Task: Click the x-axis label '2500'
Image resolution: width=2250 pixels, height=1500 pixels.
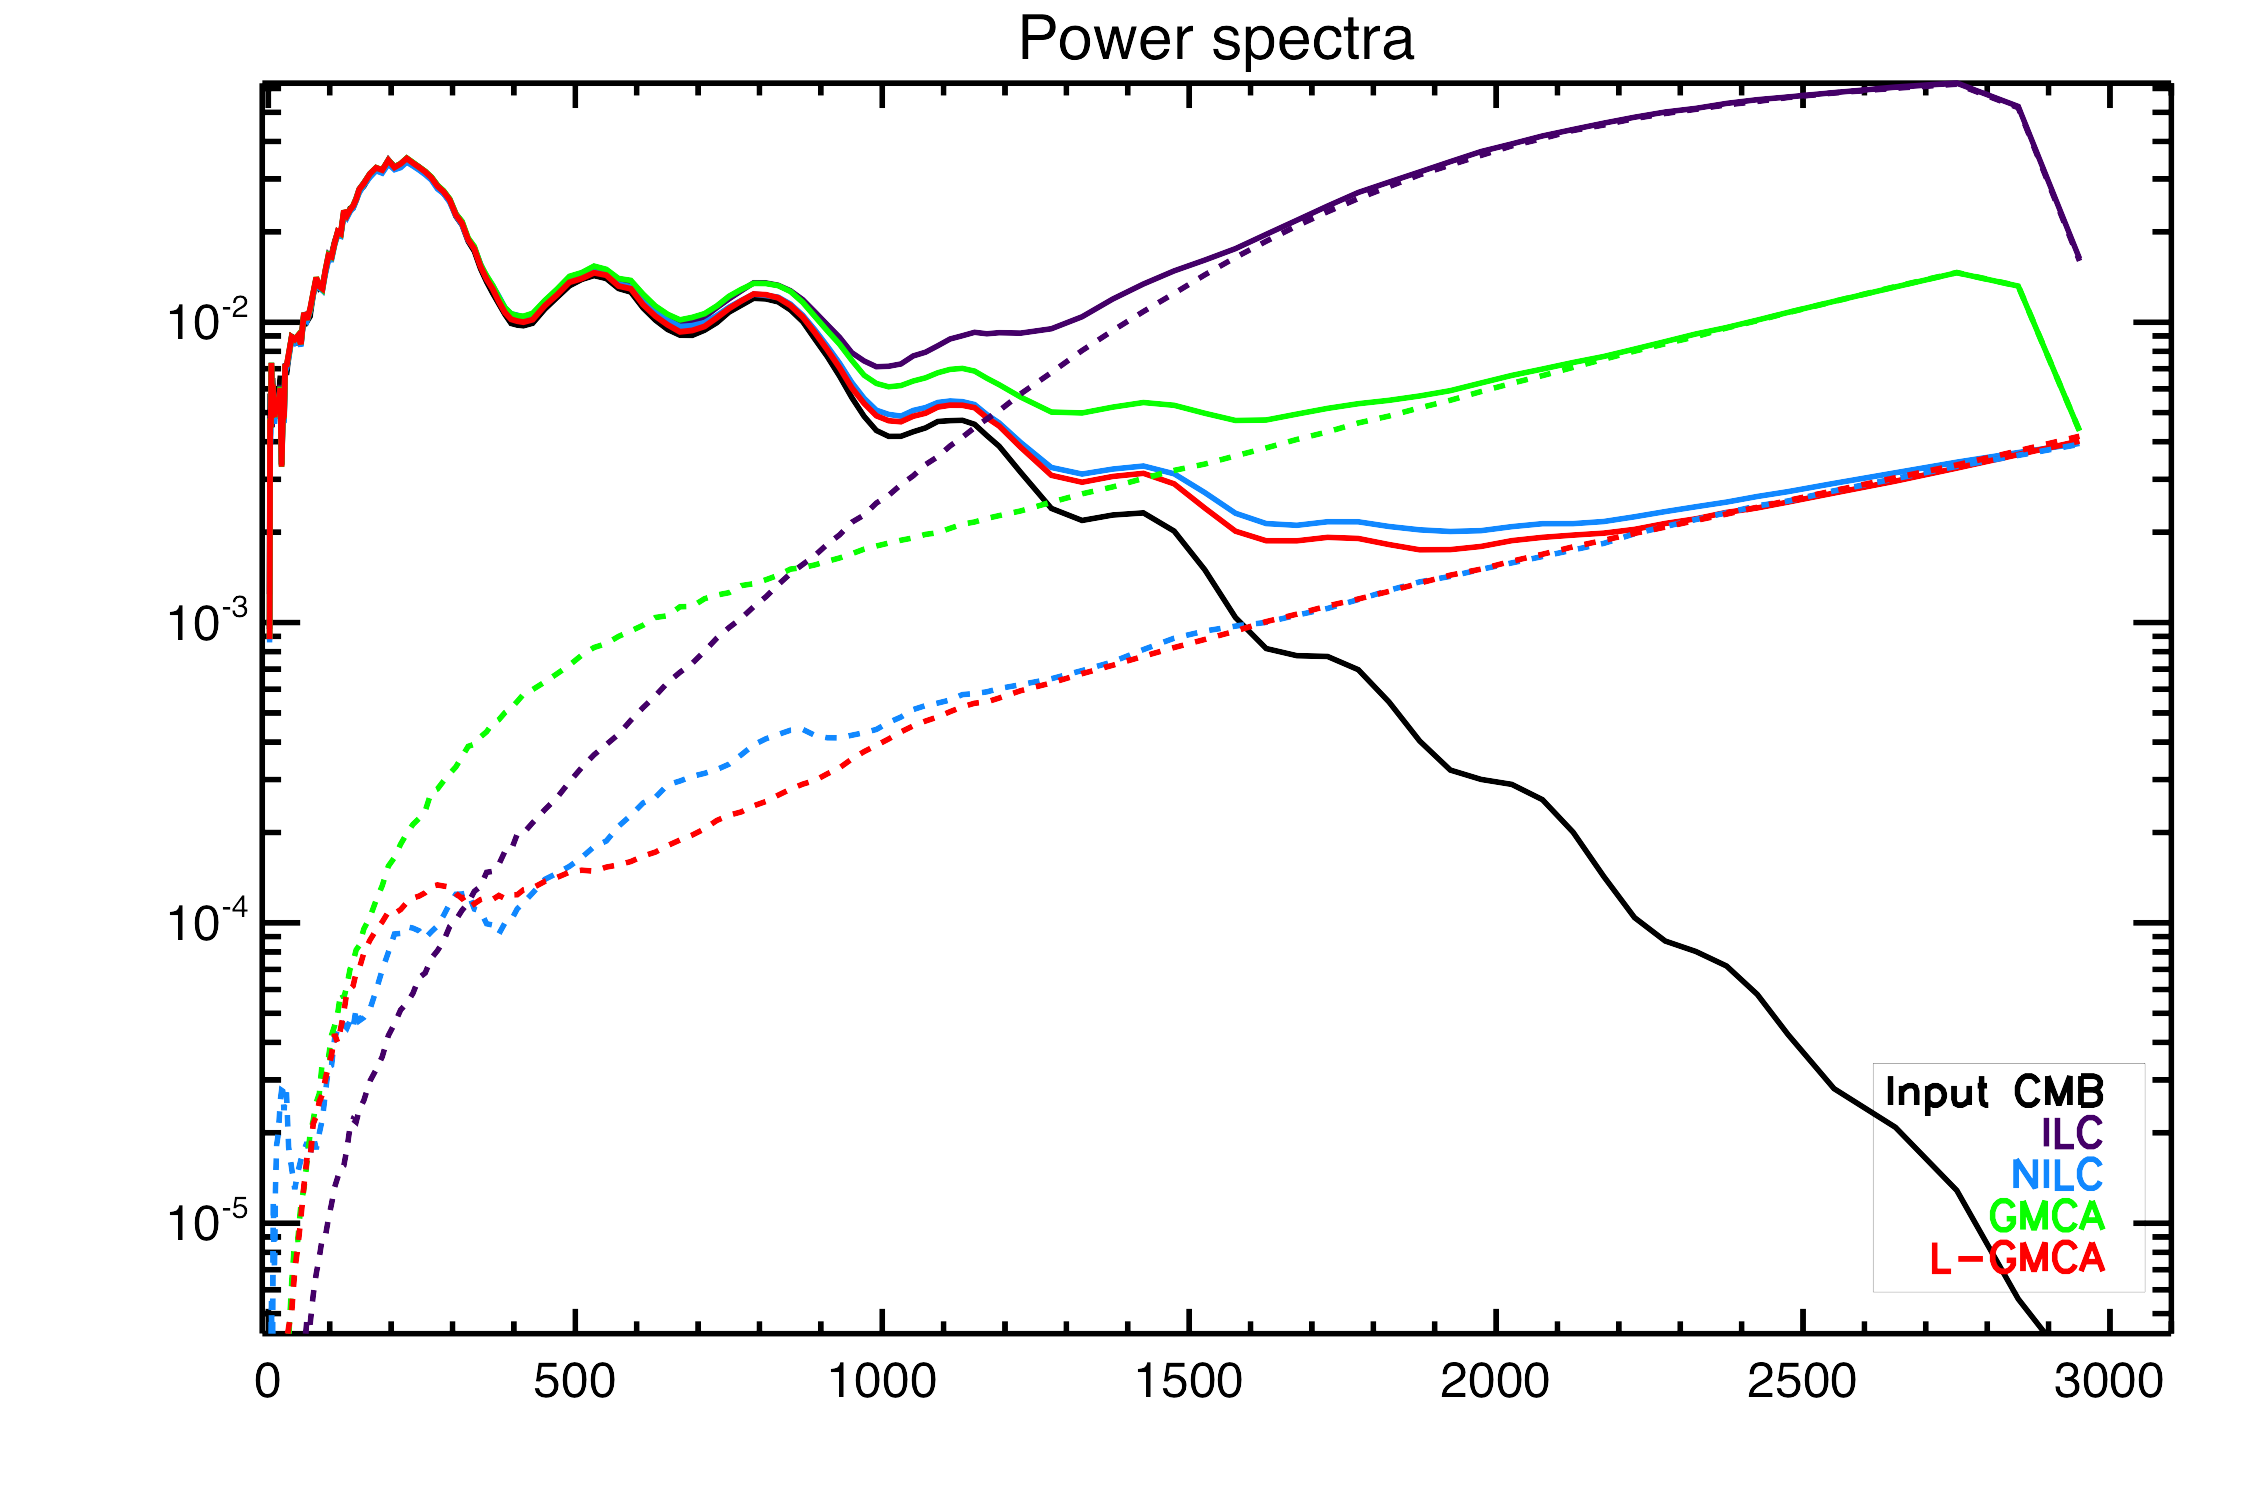Action: pos(1802,1382)
